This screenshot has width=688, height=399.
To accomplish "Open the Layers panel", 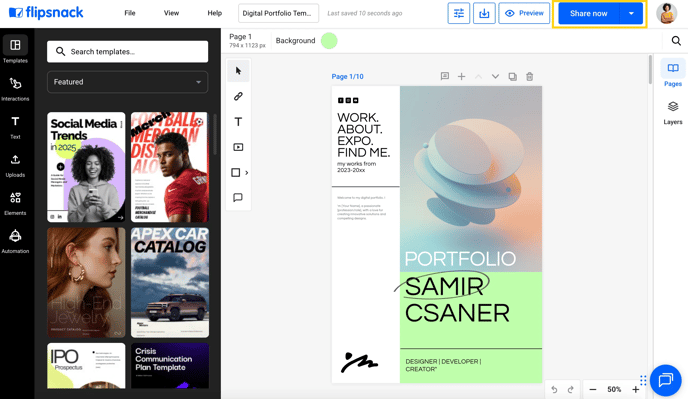I will [673, 113].
